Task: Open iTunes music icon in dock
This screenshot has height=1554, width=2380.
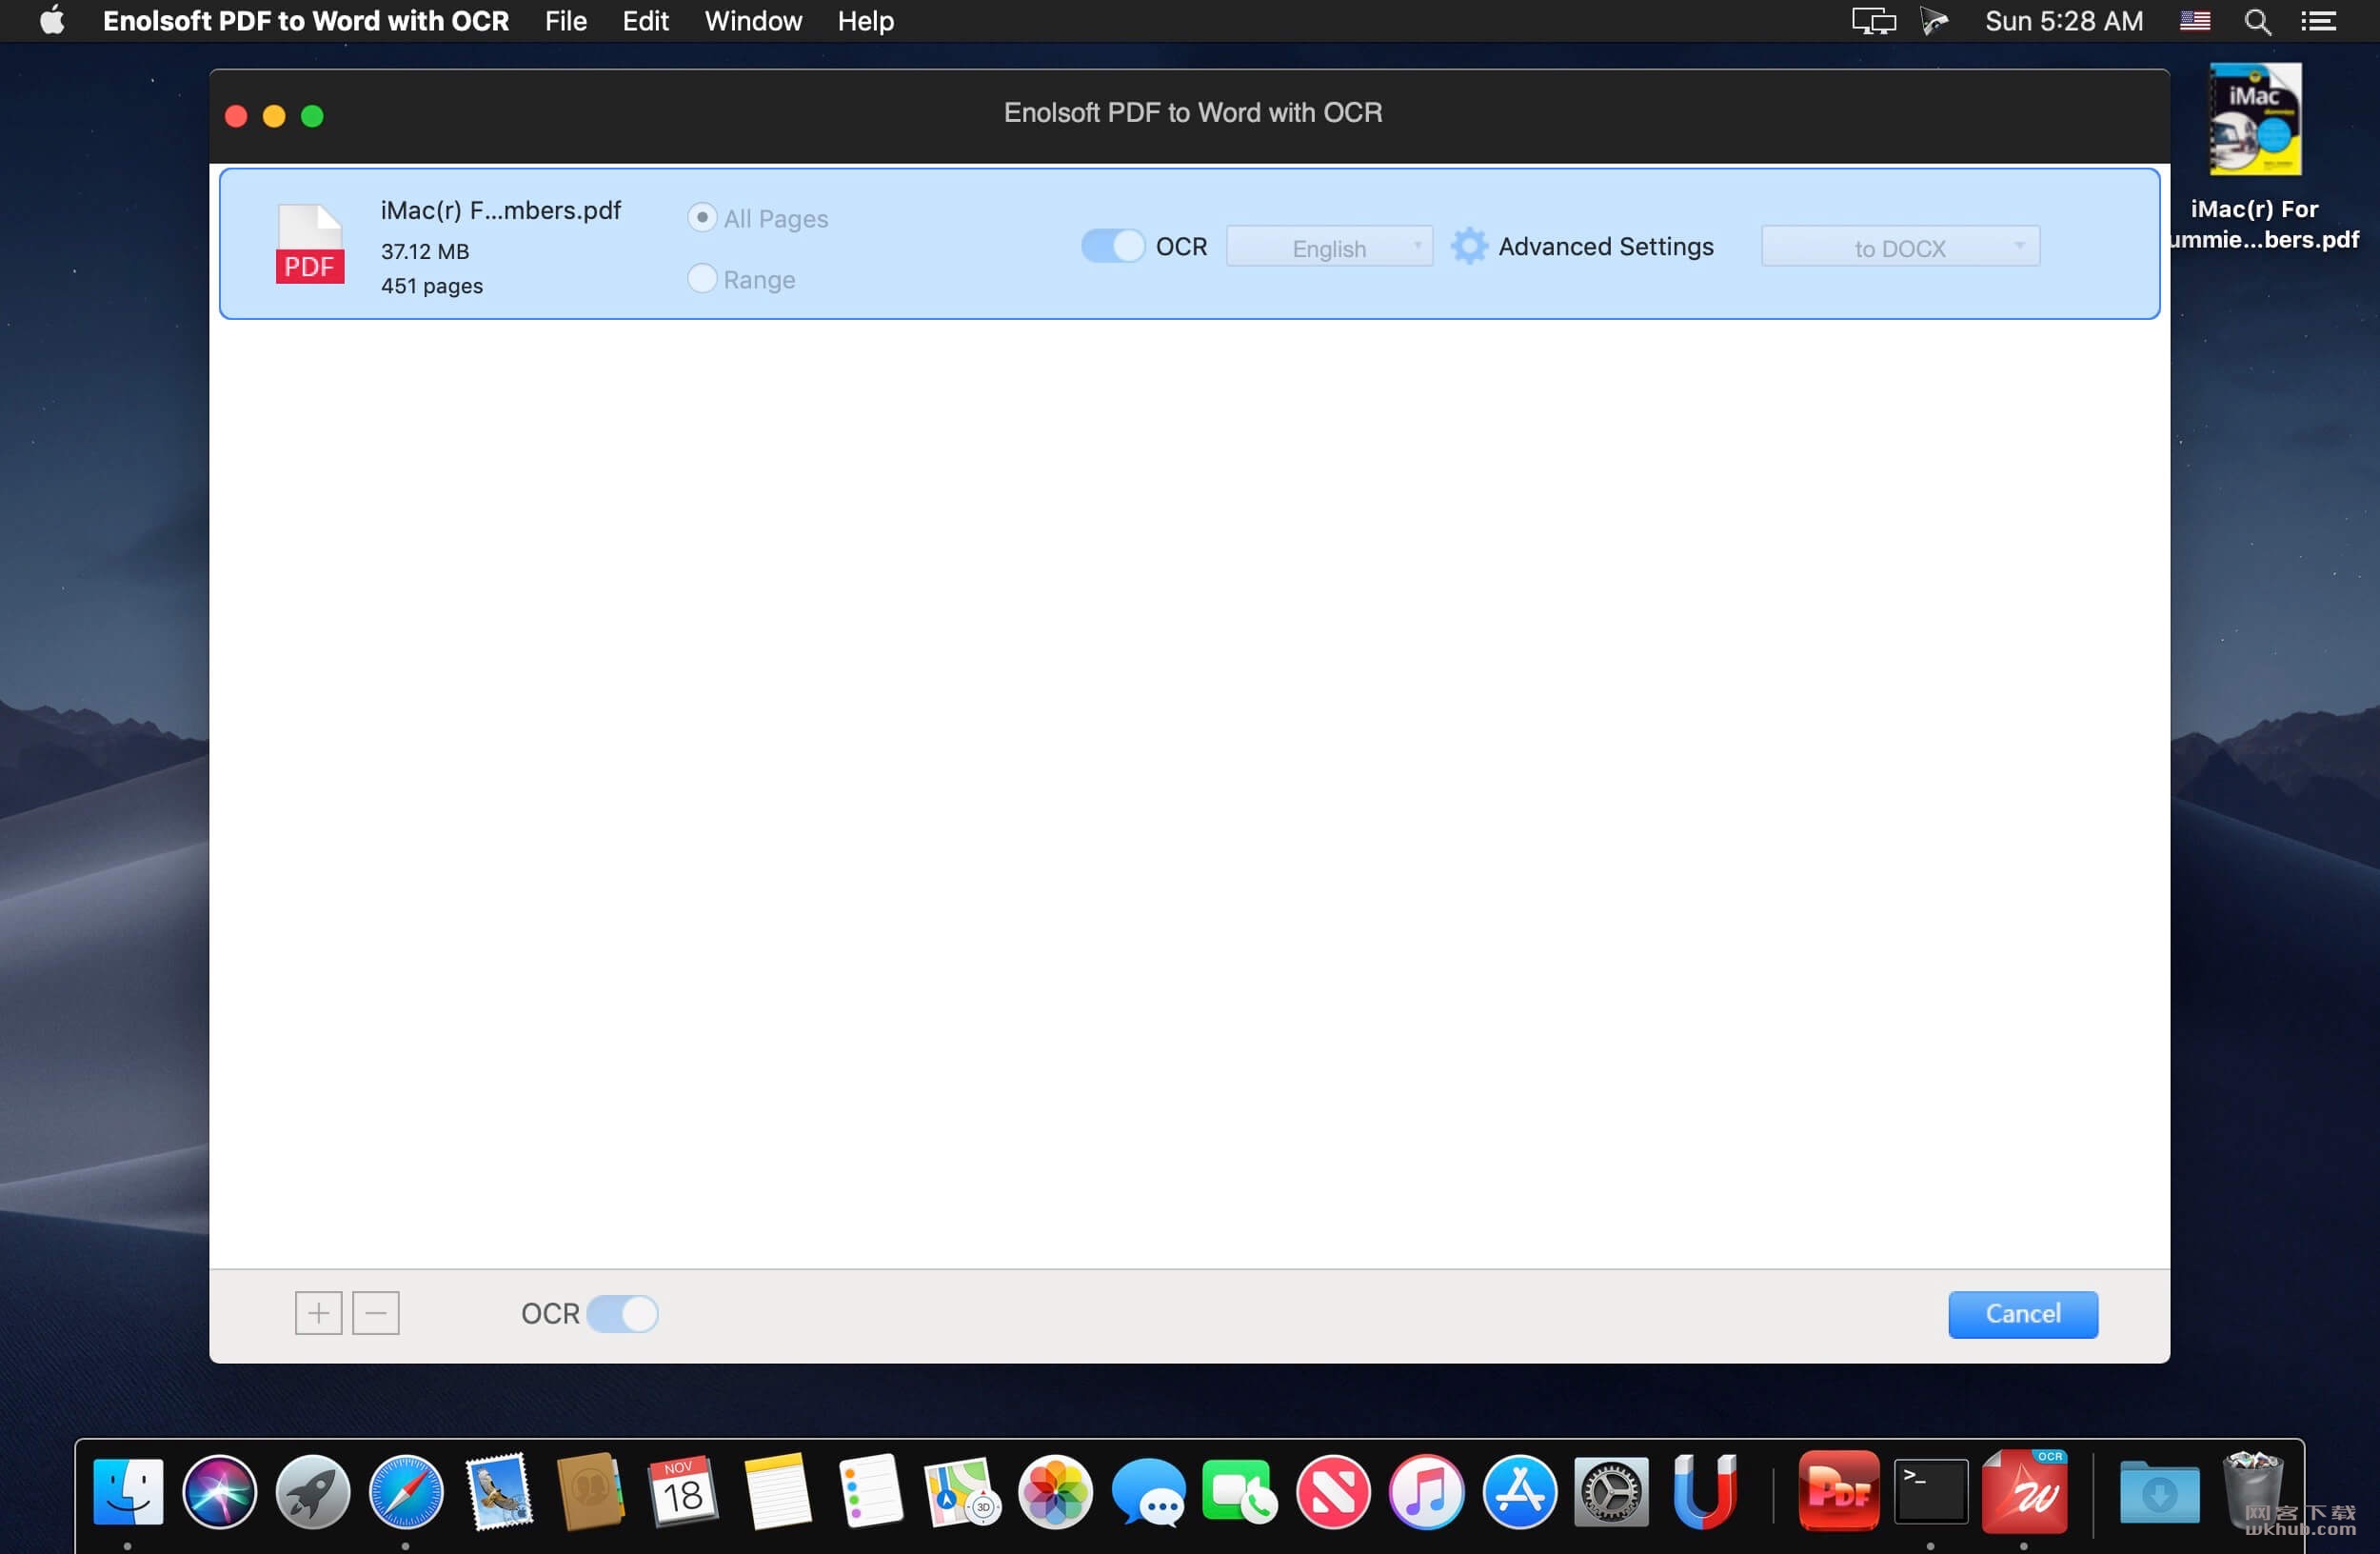Action: pos(1426,1492)
